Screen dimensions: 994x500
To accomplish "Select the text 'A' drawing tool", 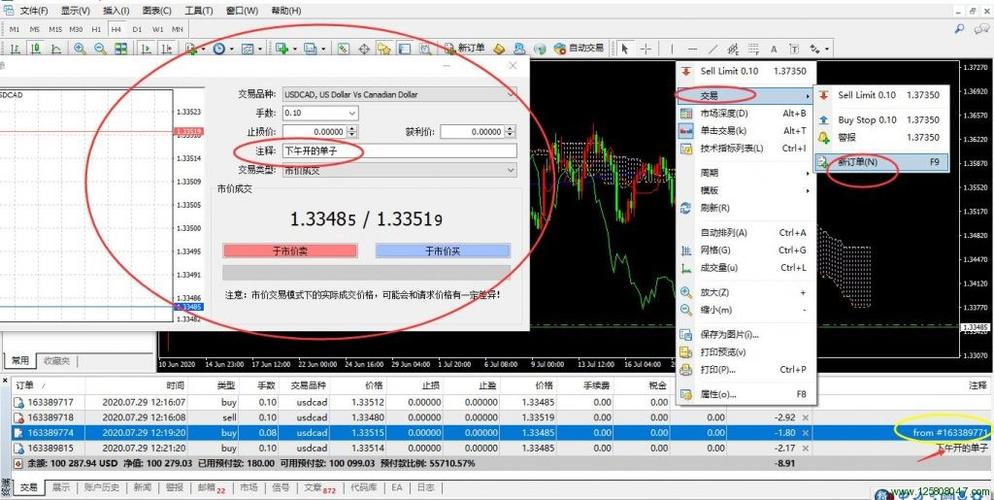I will coord(773,49).
